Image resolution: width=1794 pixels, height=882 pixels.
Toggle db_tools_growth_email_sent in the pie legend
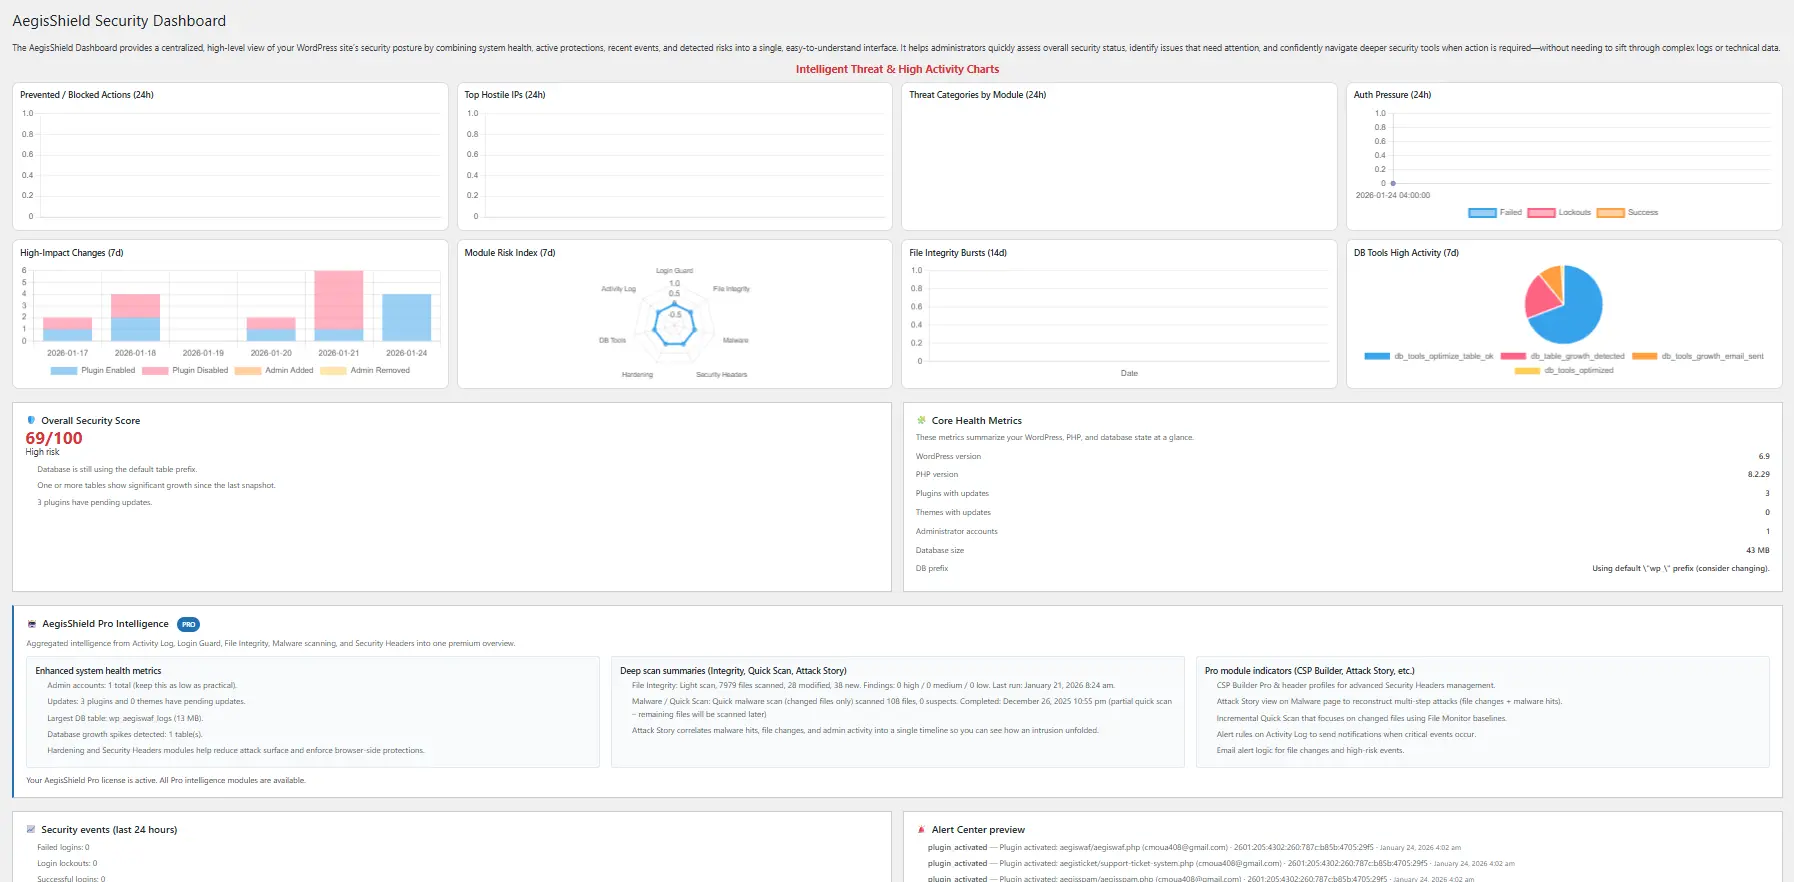[x=1698, y=357]
